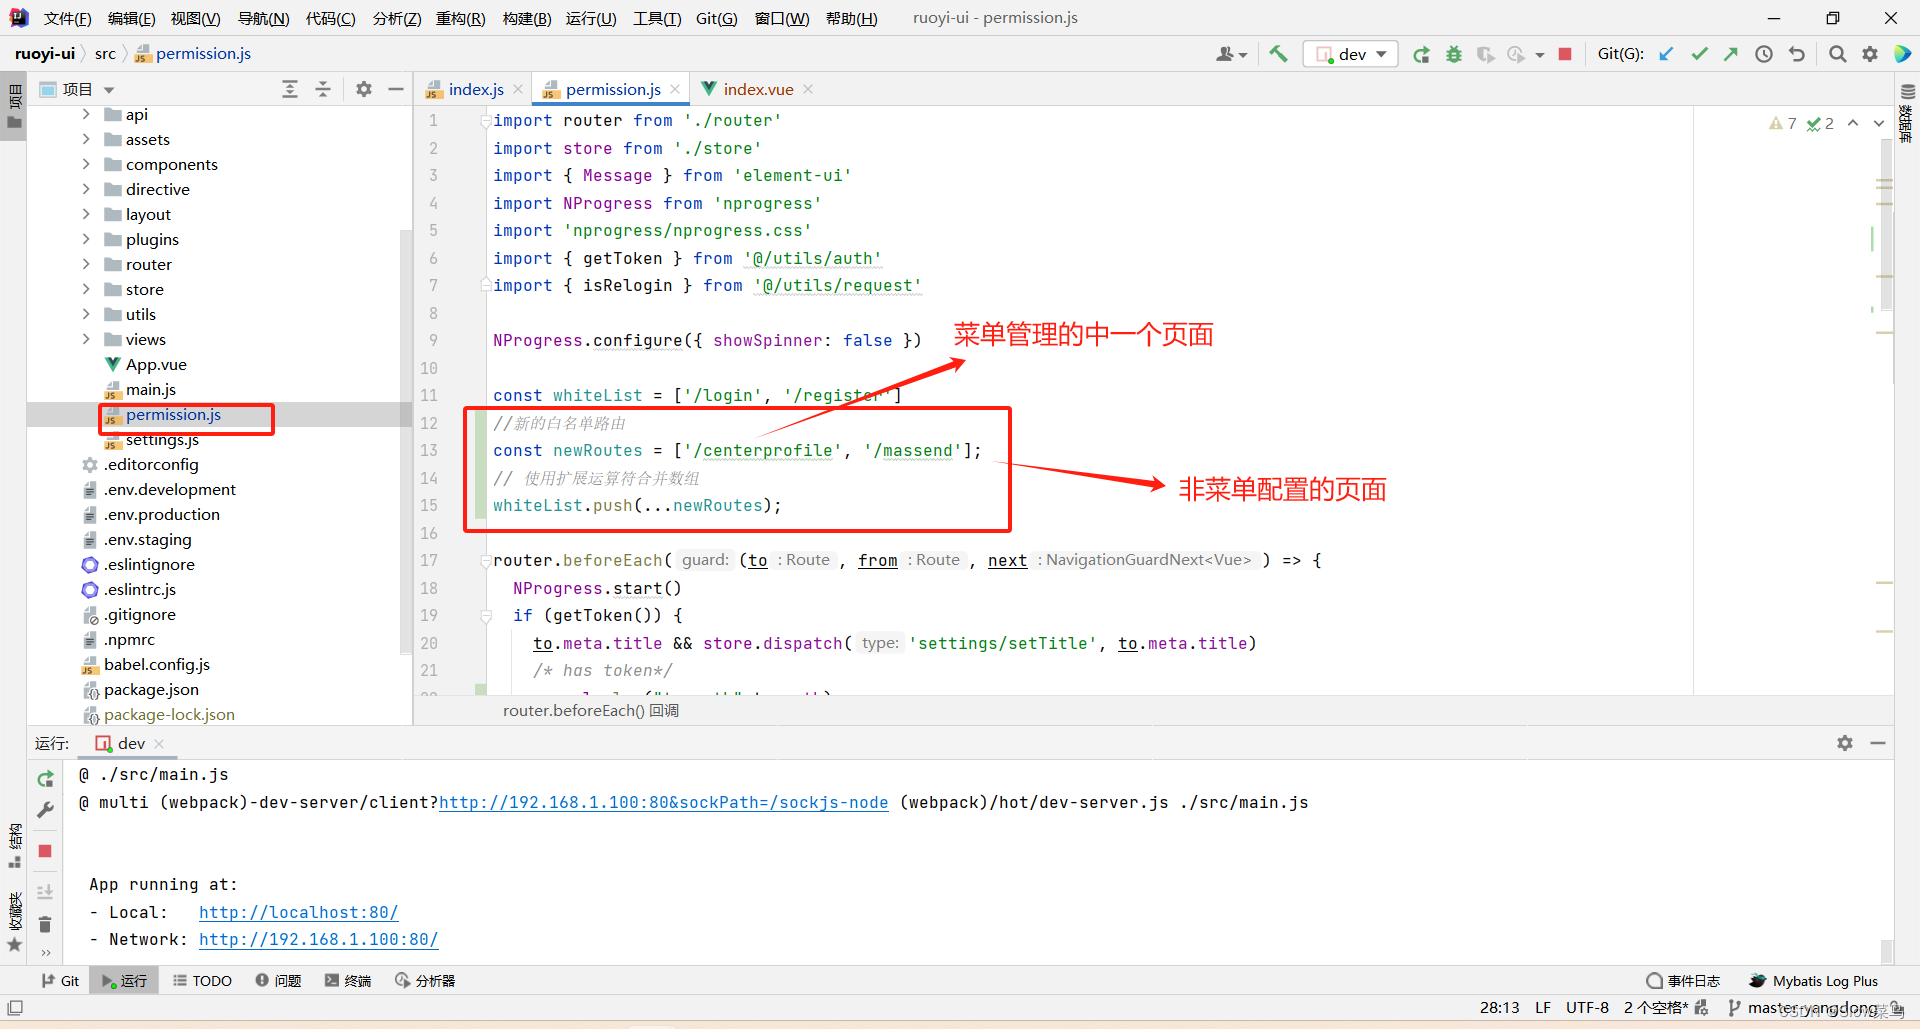Click the Build project hammer icon
The height and width of the screenshot is (1029, 1920).
(x=1278, y=54)
